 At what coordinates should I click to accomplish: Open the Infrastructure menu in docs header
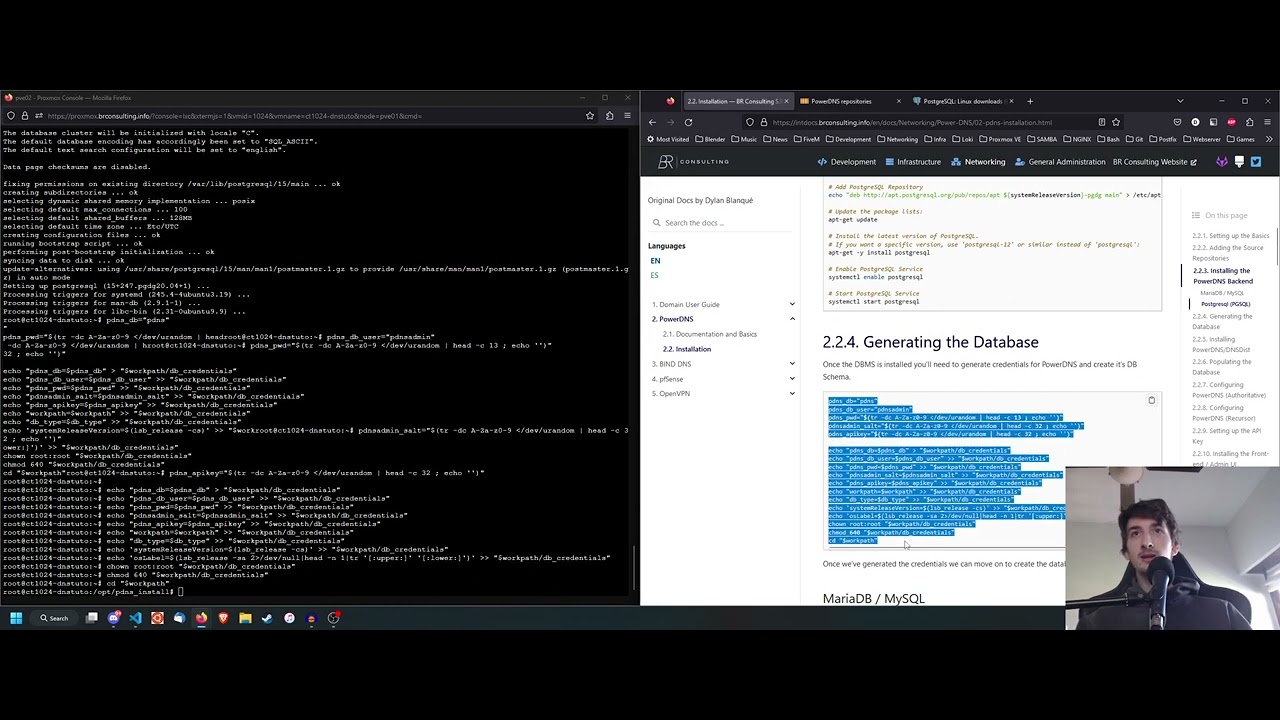pos(912,162)
